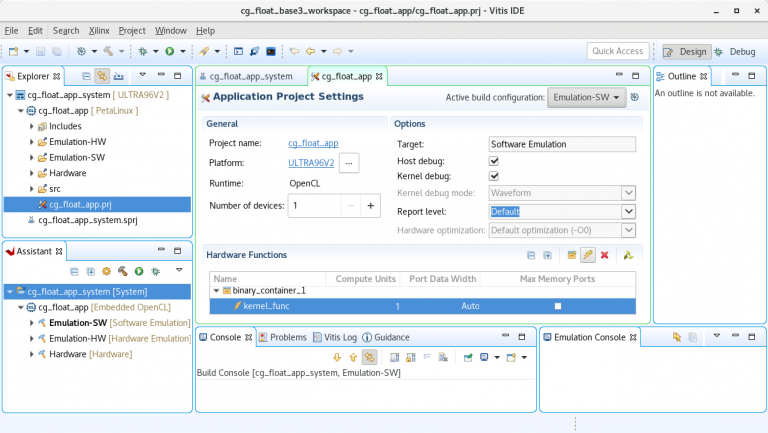Click the Debug perspective button
This screenshot has height=433, width=768.
[736, 51]
